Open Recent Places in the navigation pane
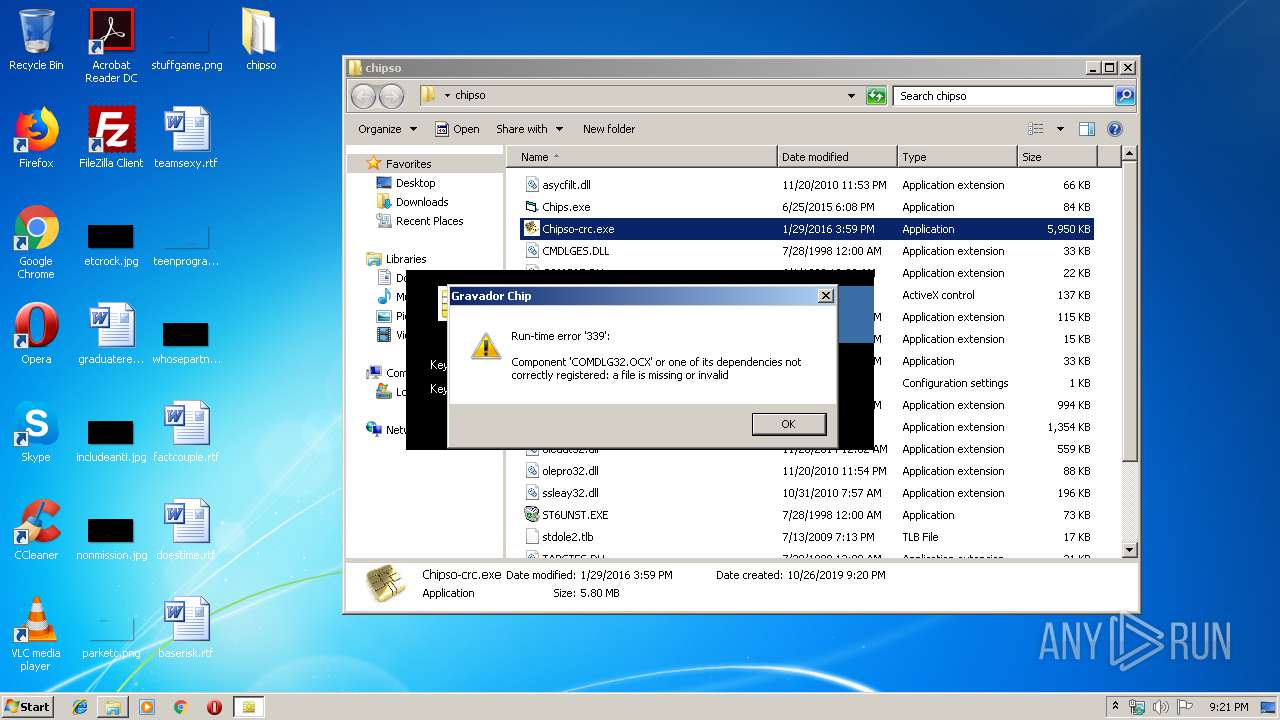 (x=429, y=221)
